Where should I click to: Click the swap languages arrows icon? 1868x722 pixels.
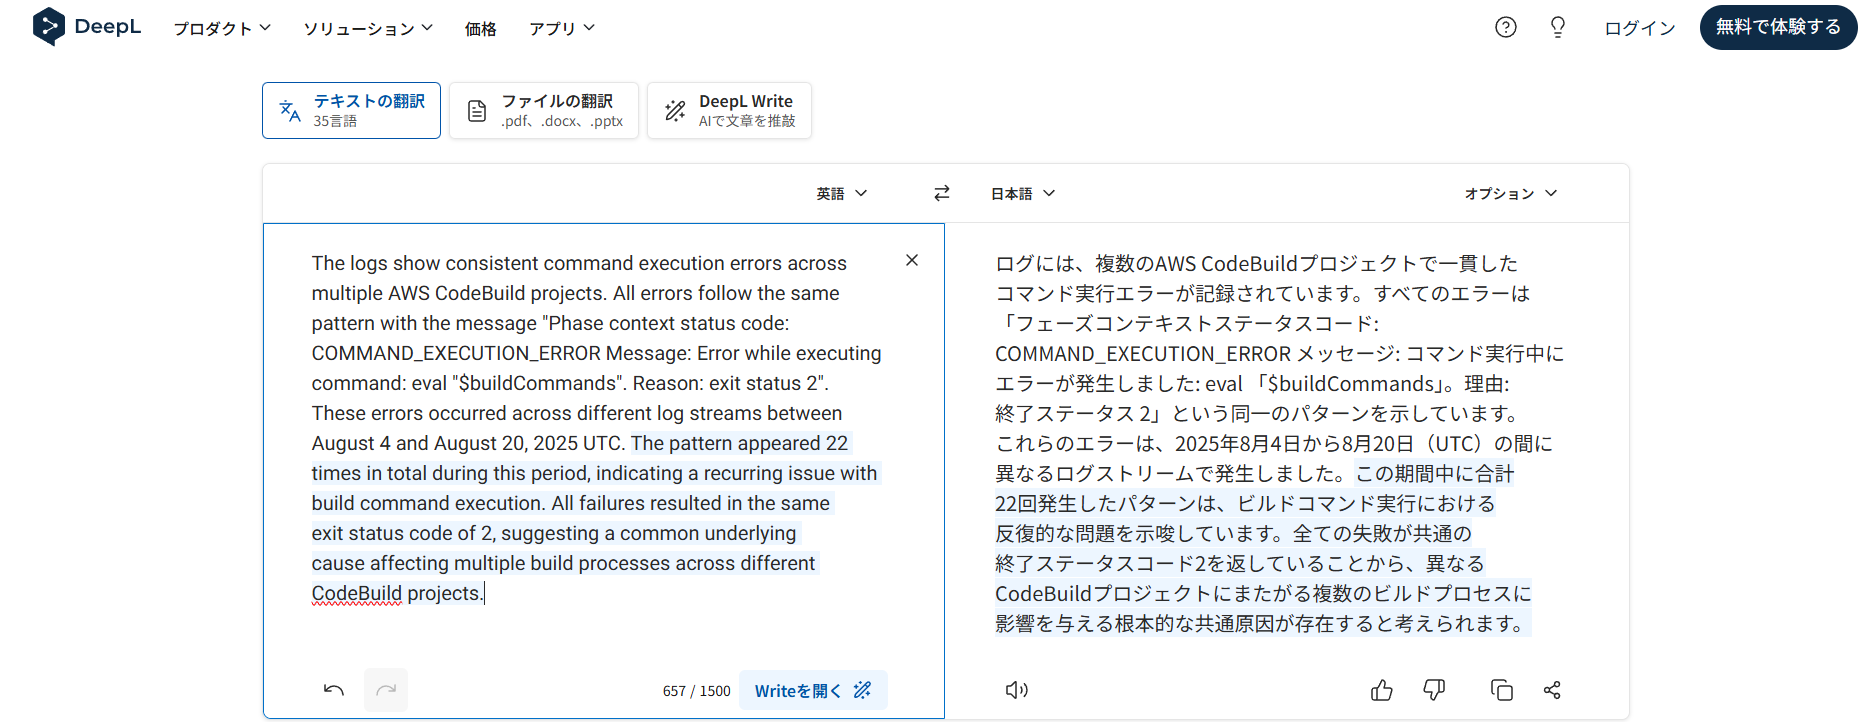pos(941,193)
